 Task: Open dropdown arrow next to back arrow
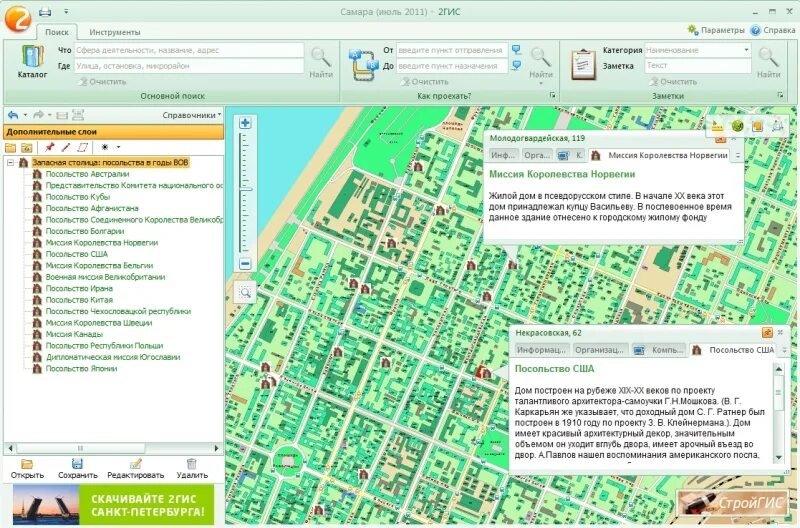click(x=25, y=115)
